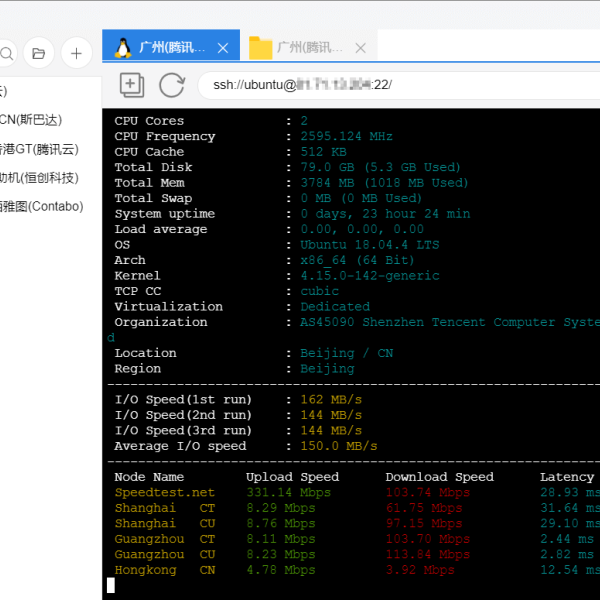Click the '3784 MB (1018 MB Used)' memory value
600x600 pixels.
click(384, 183)
